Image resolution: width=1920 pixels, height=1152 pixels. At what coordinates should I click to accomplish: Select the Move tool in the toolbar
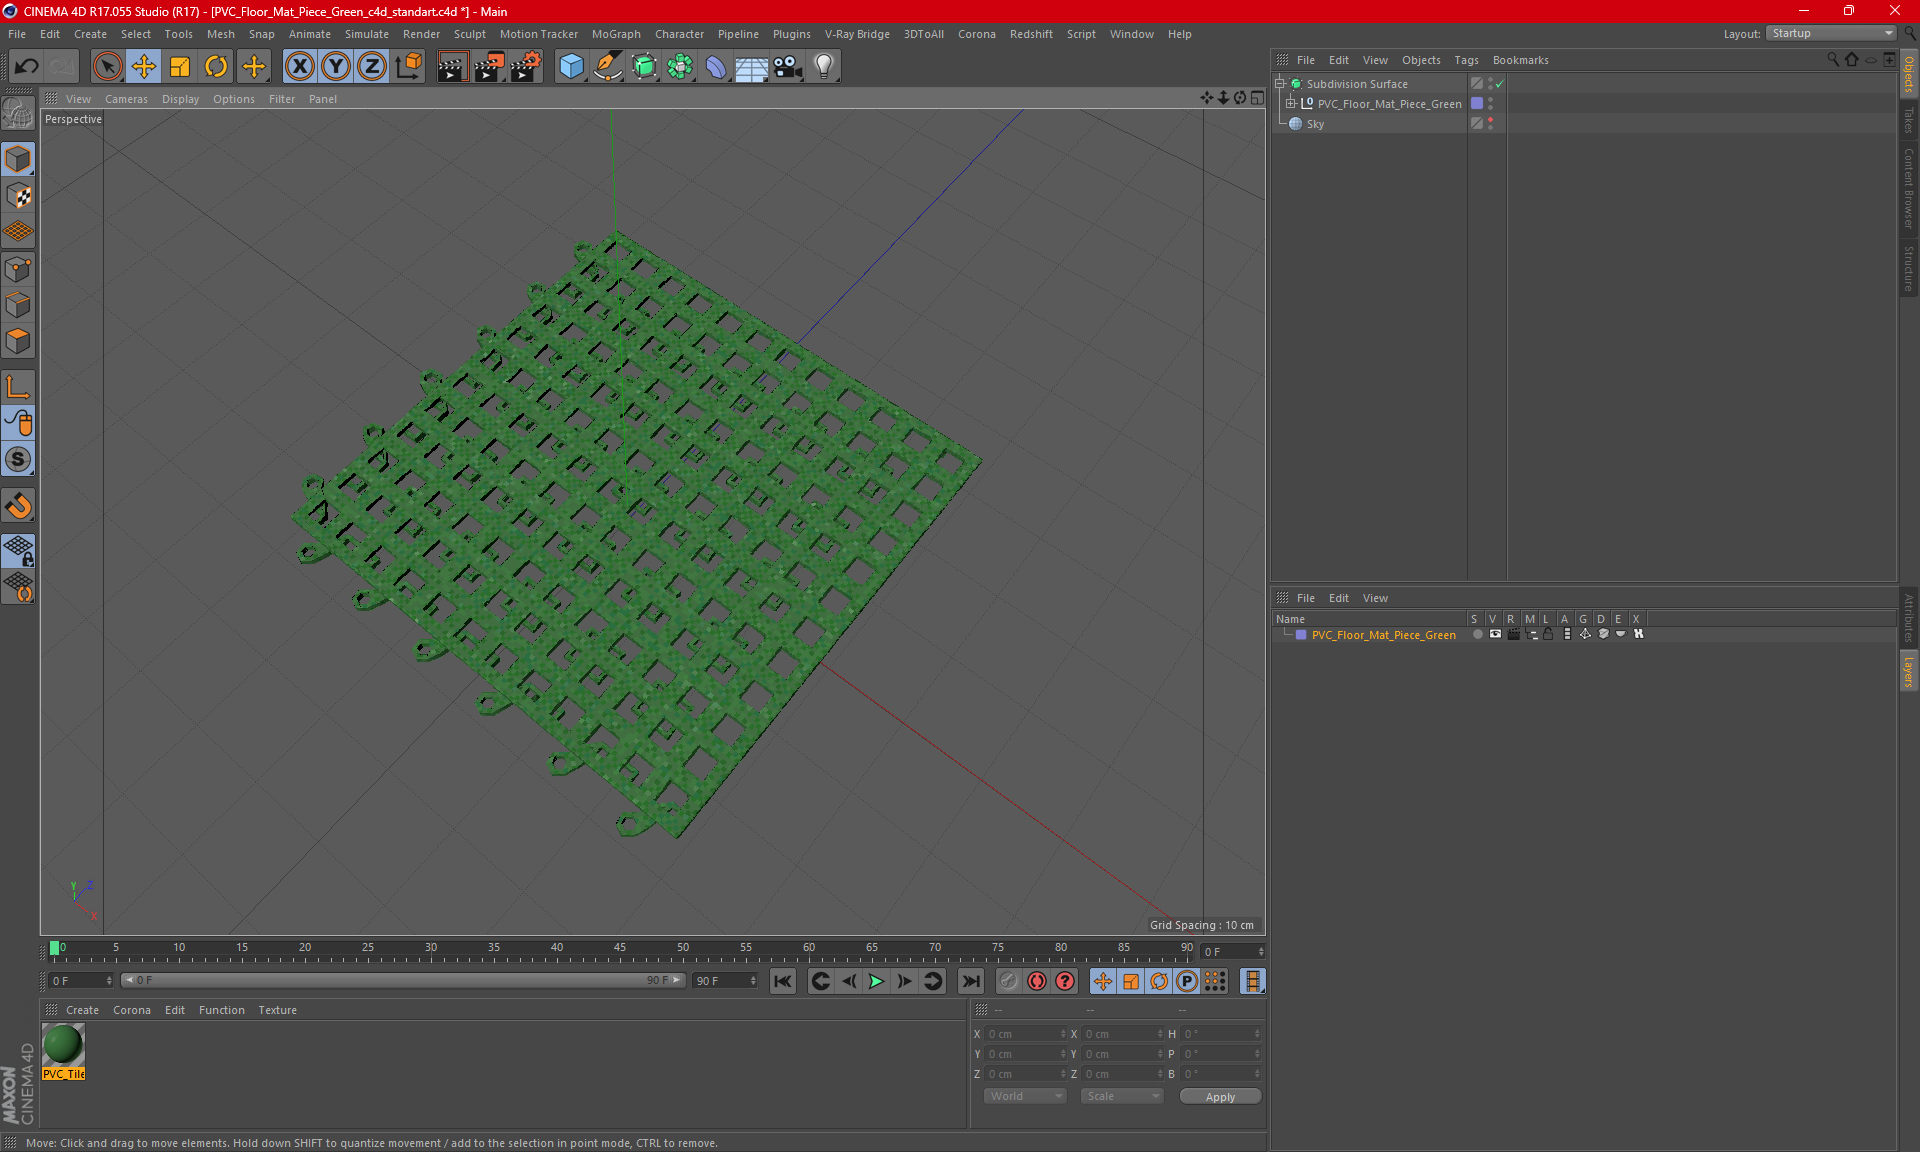pos(144,67)
